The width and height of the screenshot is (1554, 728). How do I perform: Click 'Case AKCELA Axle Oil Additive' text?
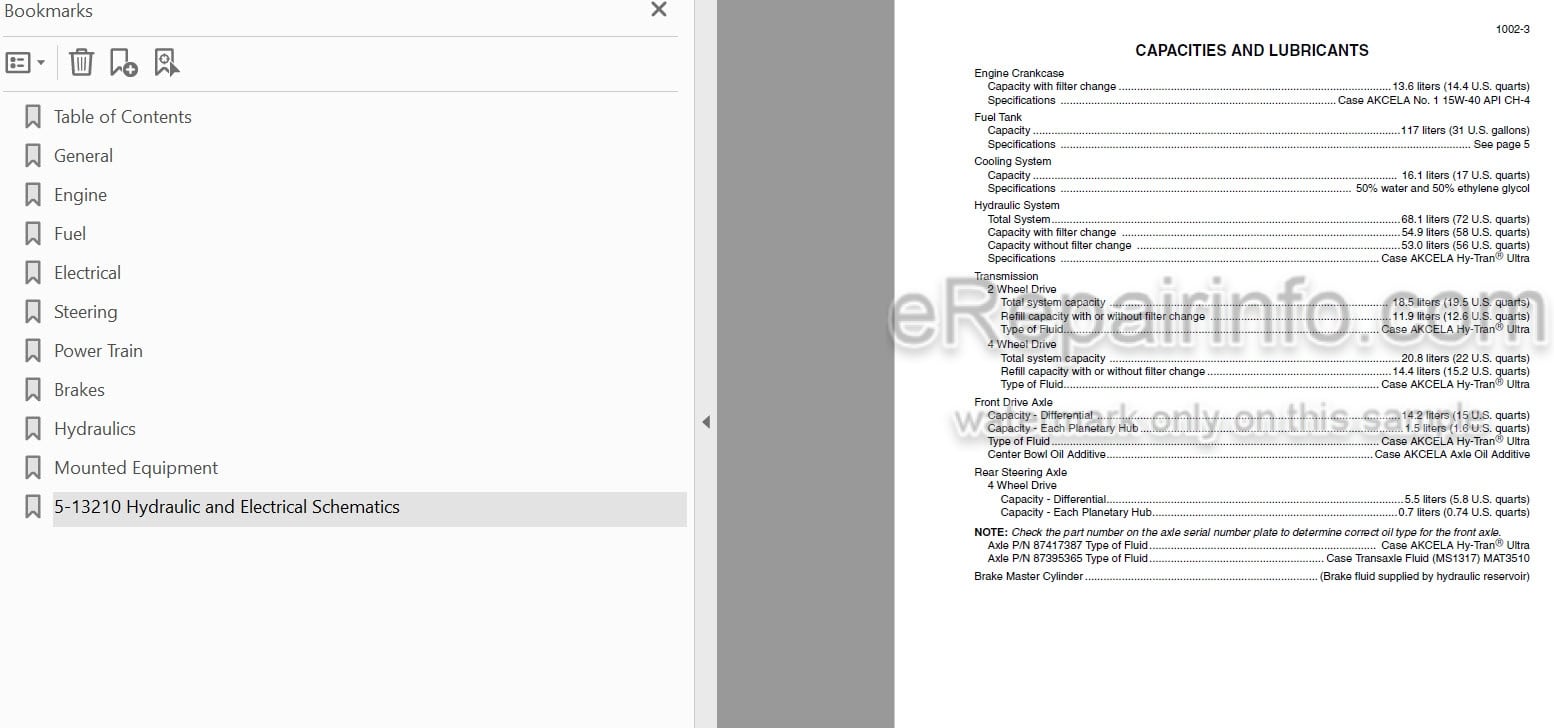click(x=1452, y=454)
